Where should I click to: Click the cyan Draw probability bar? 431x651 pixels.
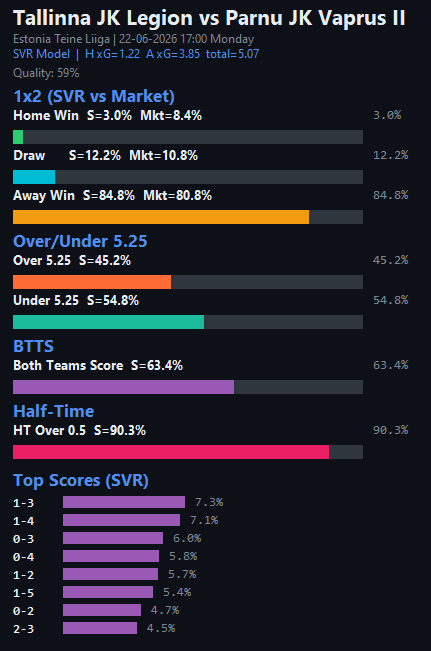coord(34,177)
